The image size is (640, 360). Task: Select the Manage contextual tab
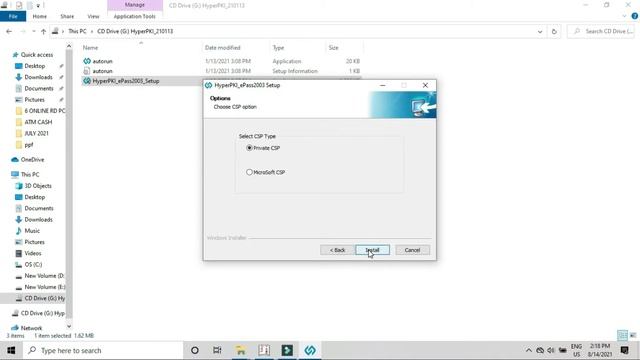(x=135, y=5)
